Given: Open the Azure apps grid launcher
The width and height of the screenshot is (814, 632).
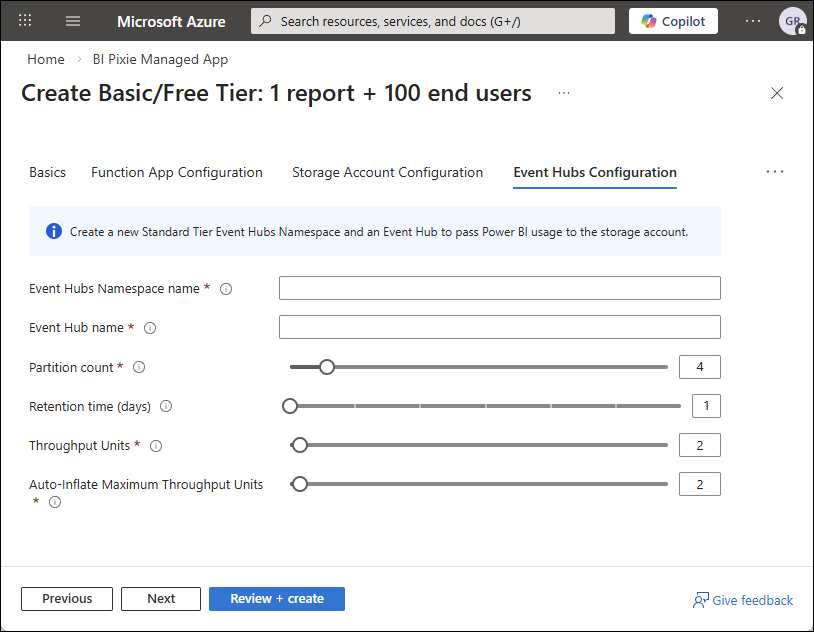Looking at the screenshot, I should click(25, 21).
